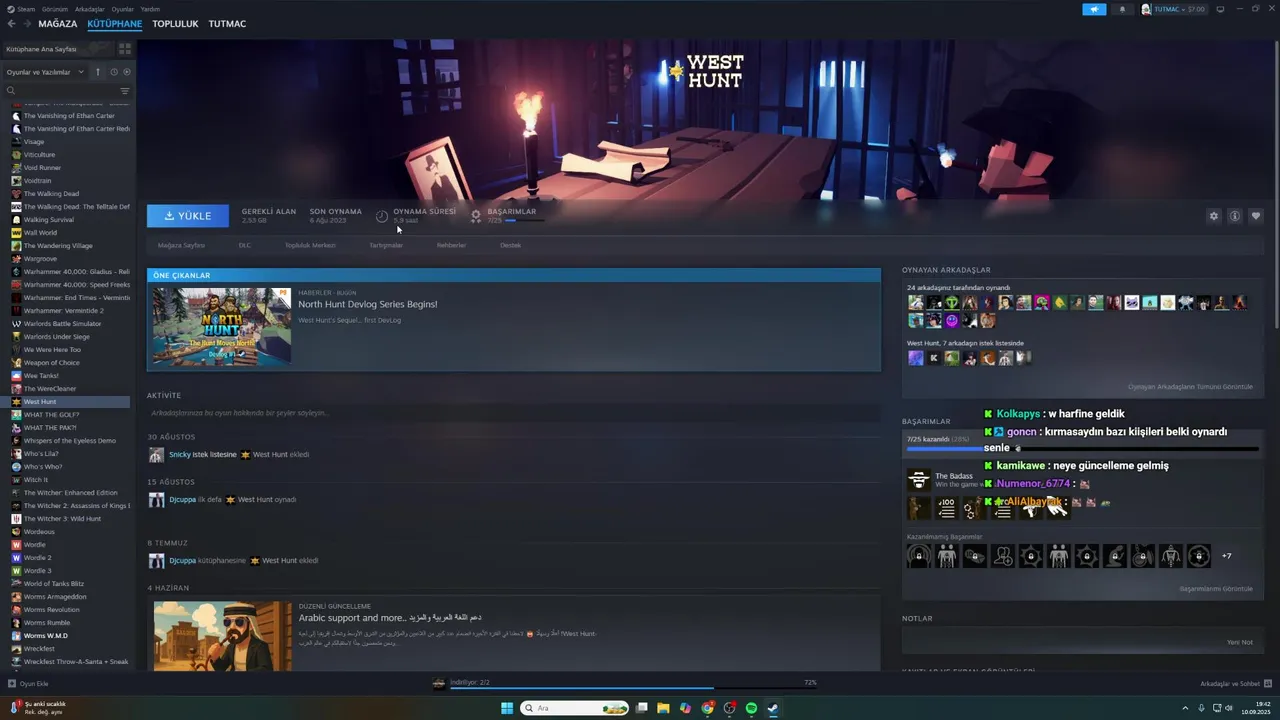
Task: Open the Oyunlar menu
Action: coord(122,9)
